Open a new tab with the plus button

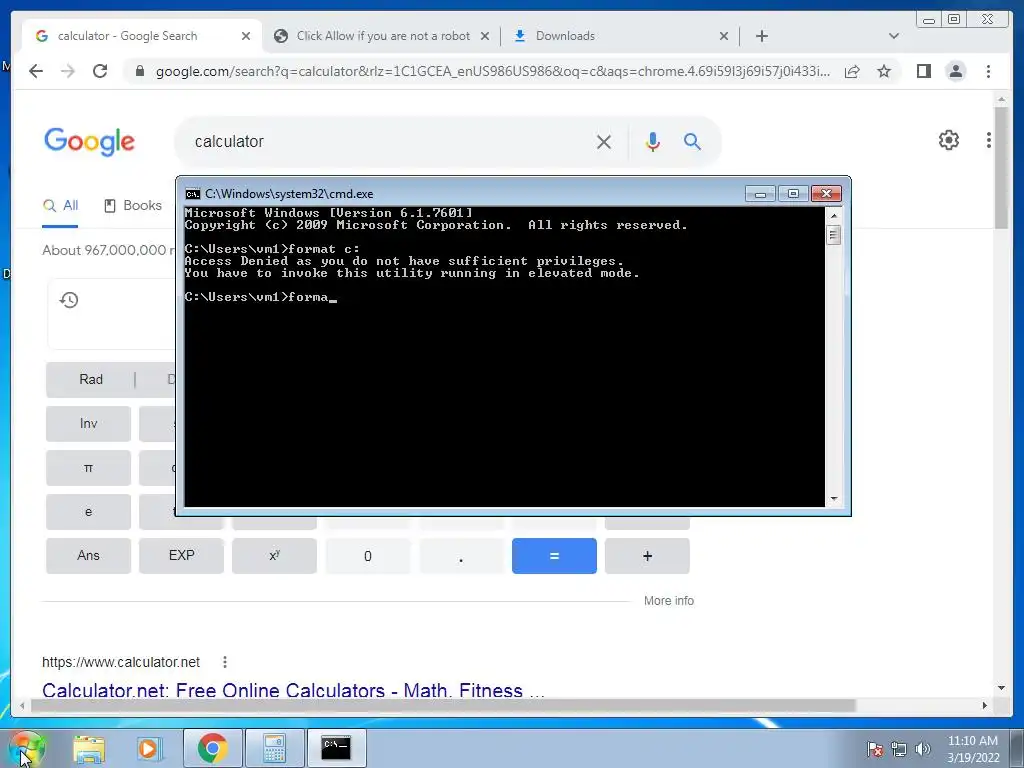pos(761,36)
